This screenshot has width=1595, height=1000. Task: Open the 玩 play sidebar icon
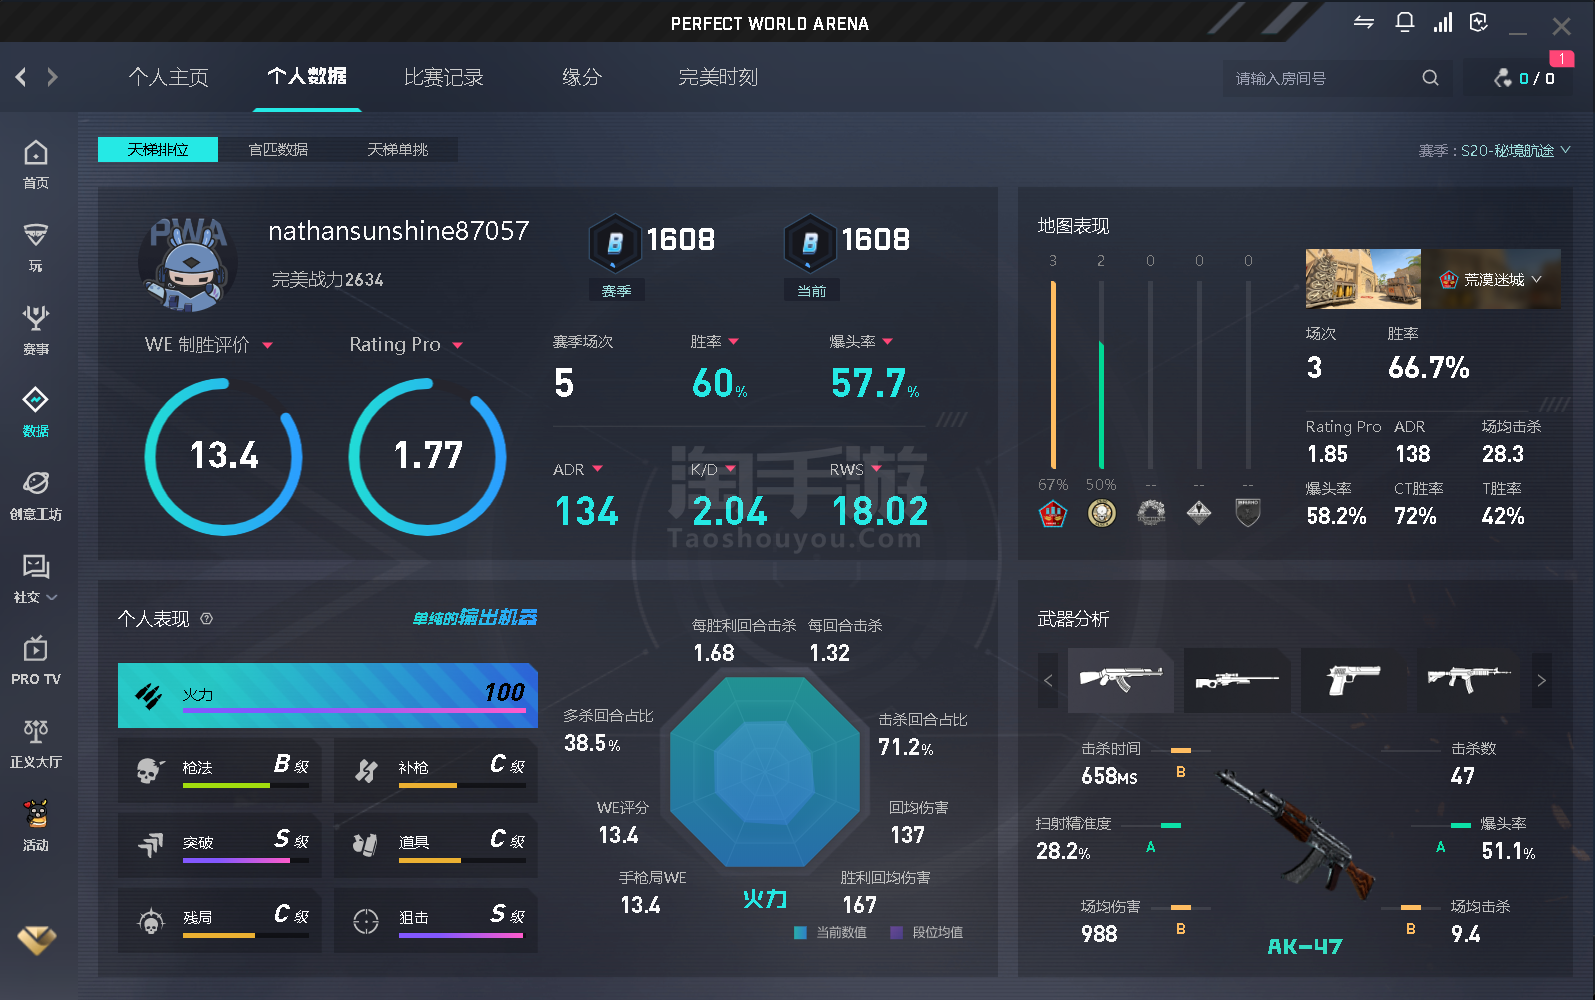pyautogui.click(x=36, y=247)
